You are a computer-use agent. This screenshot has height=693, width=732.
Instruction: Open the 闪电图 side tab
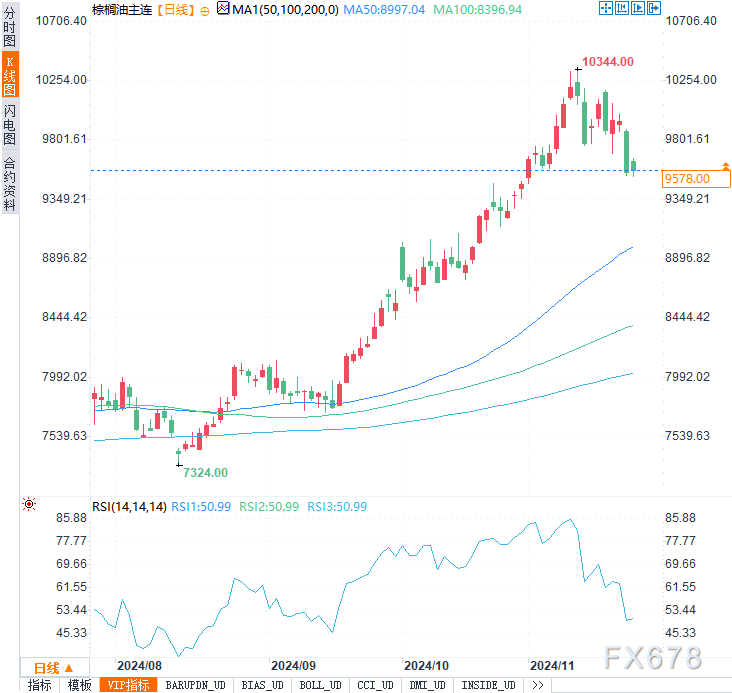(9, 127)
